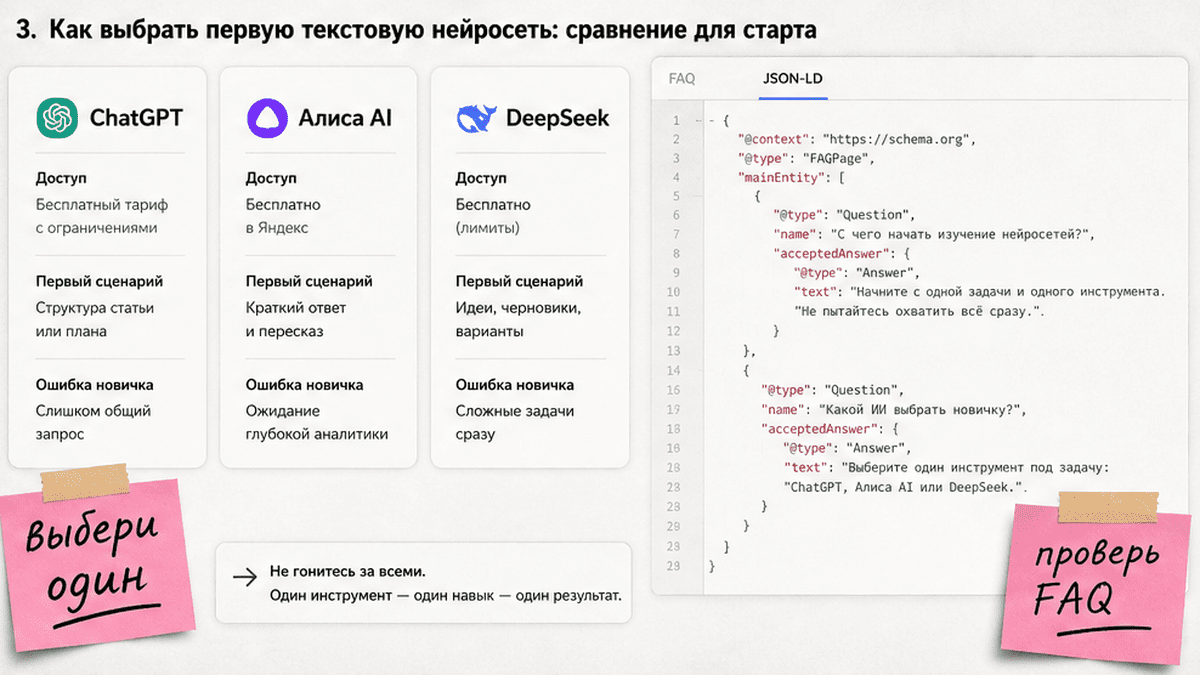Click 'Бесплатный тариф с ограничениями' text
The width and height of the screenshot is (1200, 675).
pos(101,216)
